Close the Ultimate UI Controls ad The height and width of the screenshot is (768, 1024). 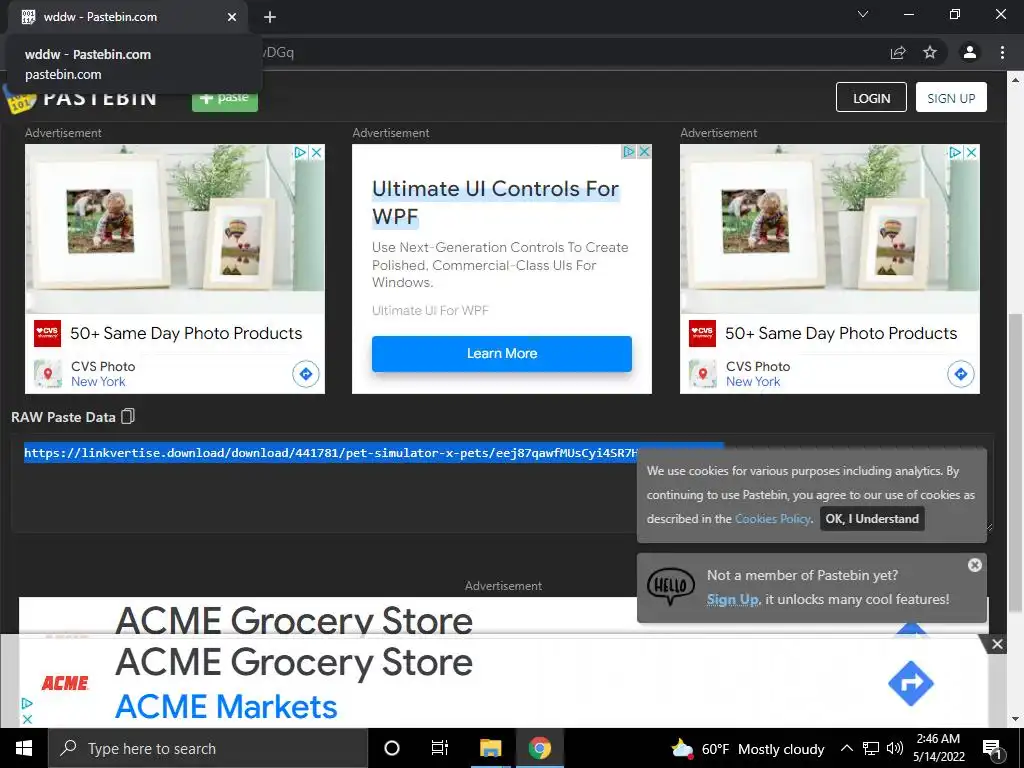pyautogui.click(x=644, y=152)
